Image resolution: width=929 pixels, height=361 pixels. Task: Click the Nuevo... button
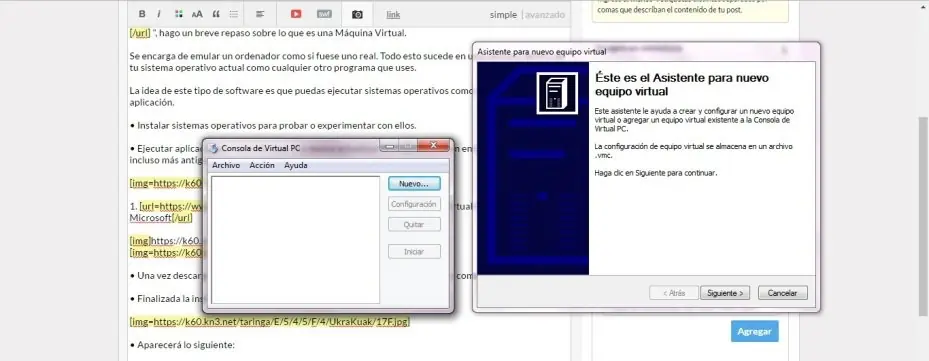tap(414, 184)
